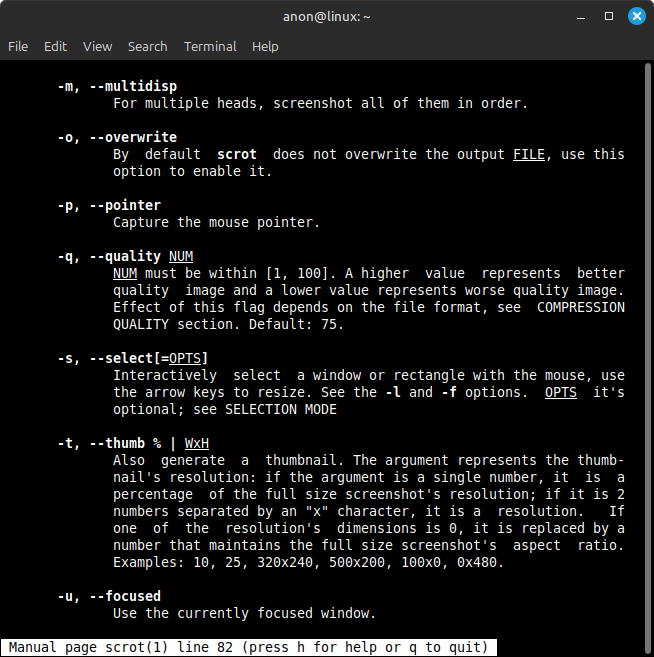Viewport: 654px width, 657px height.
Task: Minimize the terminal window
Action: point(581,17)
